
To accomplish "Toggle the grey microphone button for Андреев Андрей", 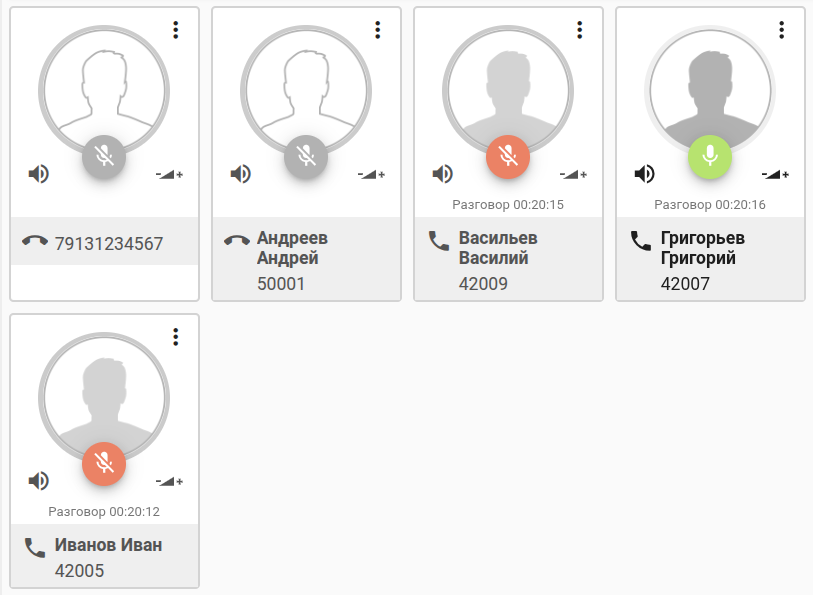I will [306, 156].
